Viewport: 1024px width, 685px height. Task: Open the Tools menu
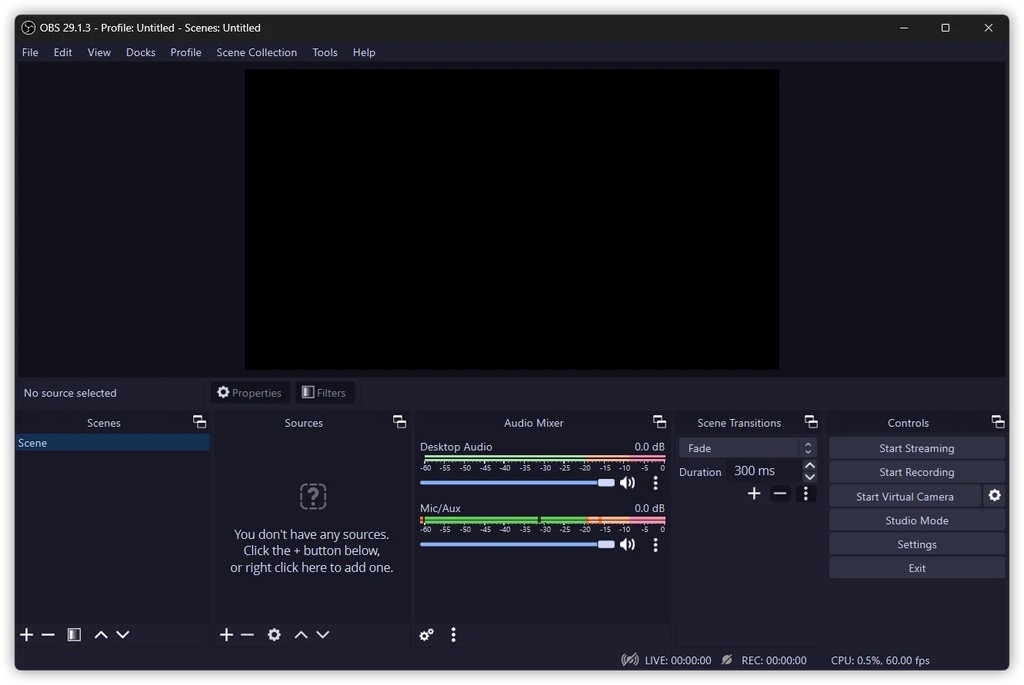click(x=324, y=52)
